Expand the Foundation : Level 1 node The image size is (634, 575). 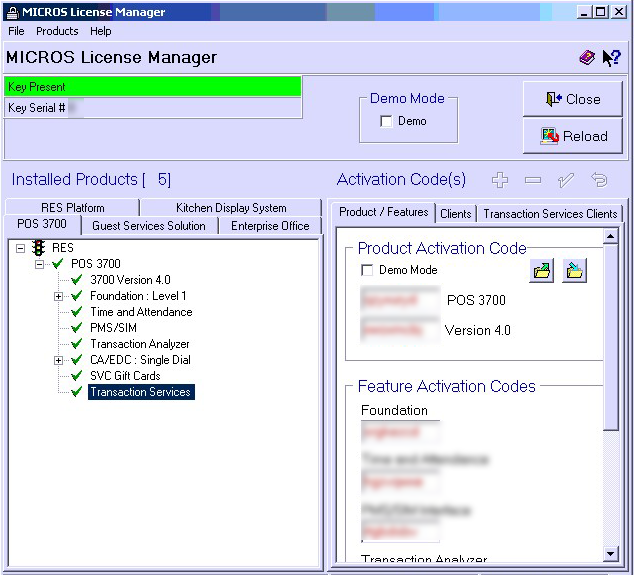click(58, 296)
